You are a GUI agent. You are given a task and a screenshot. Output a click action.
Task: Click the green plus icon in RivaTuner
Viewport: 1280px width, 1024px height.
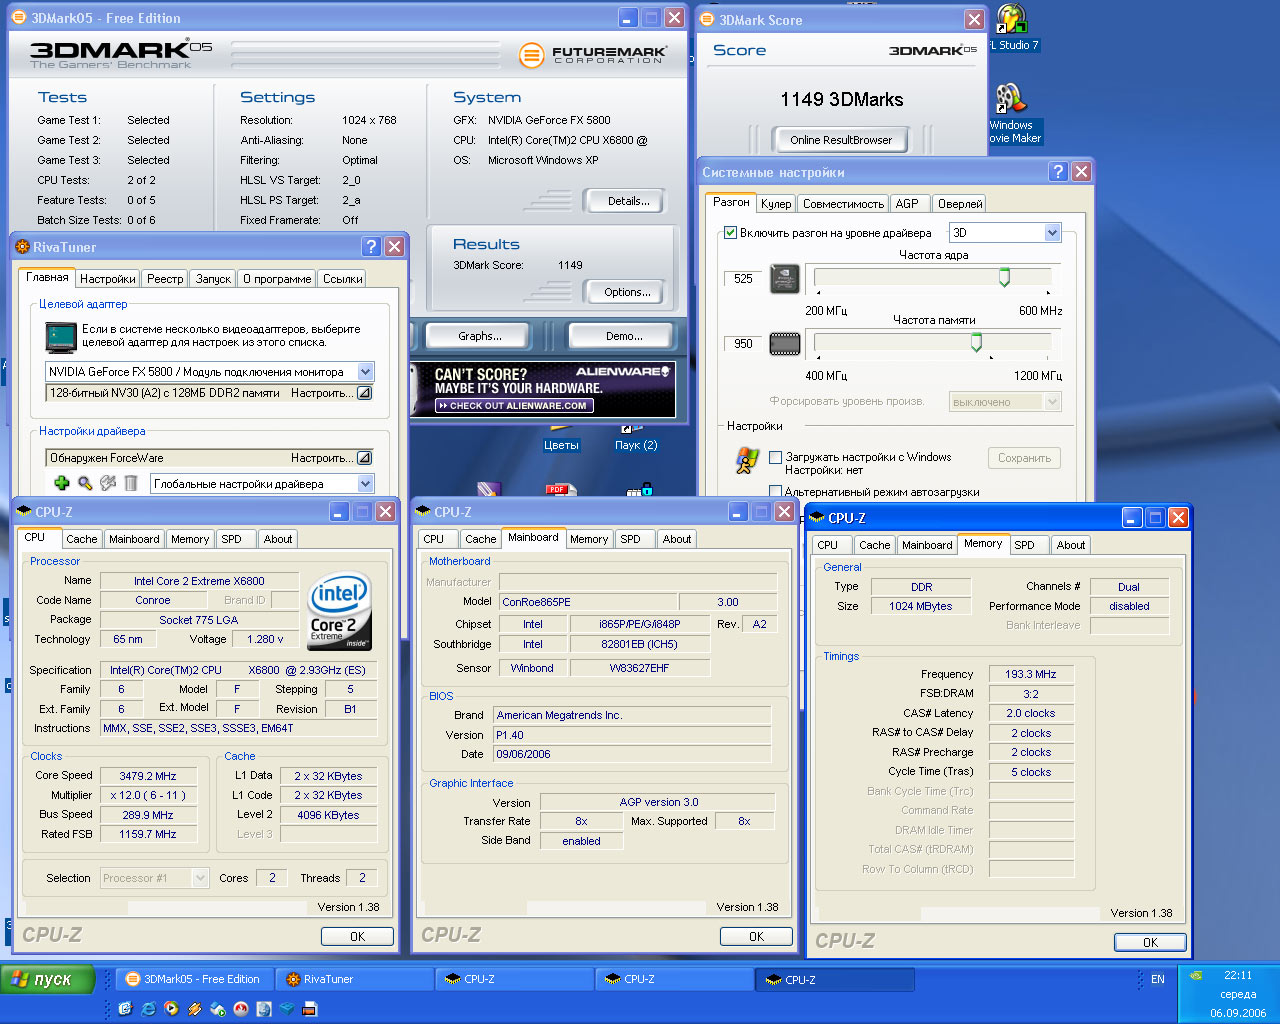[62, 483]
